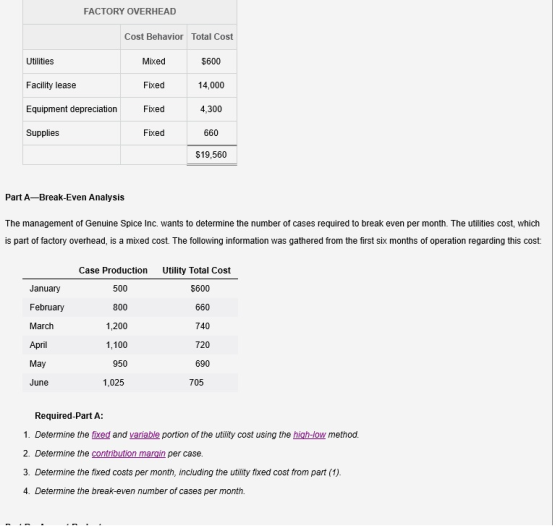Select the $19,560 factory overhead total
Image resolution: width=560 pixels, height=531 pixels.
(211, 155)
